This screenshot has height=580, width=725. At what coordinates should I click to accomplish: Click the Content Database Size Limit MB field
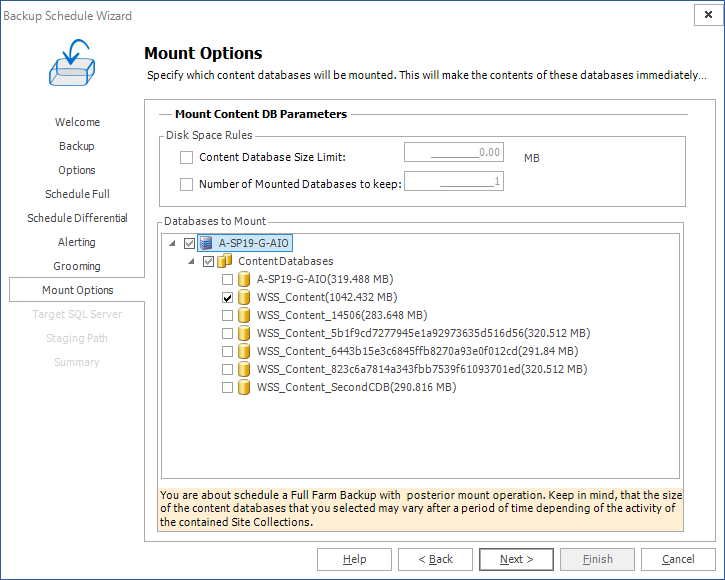click(x=453, y=153)
